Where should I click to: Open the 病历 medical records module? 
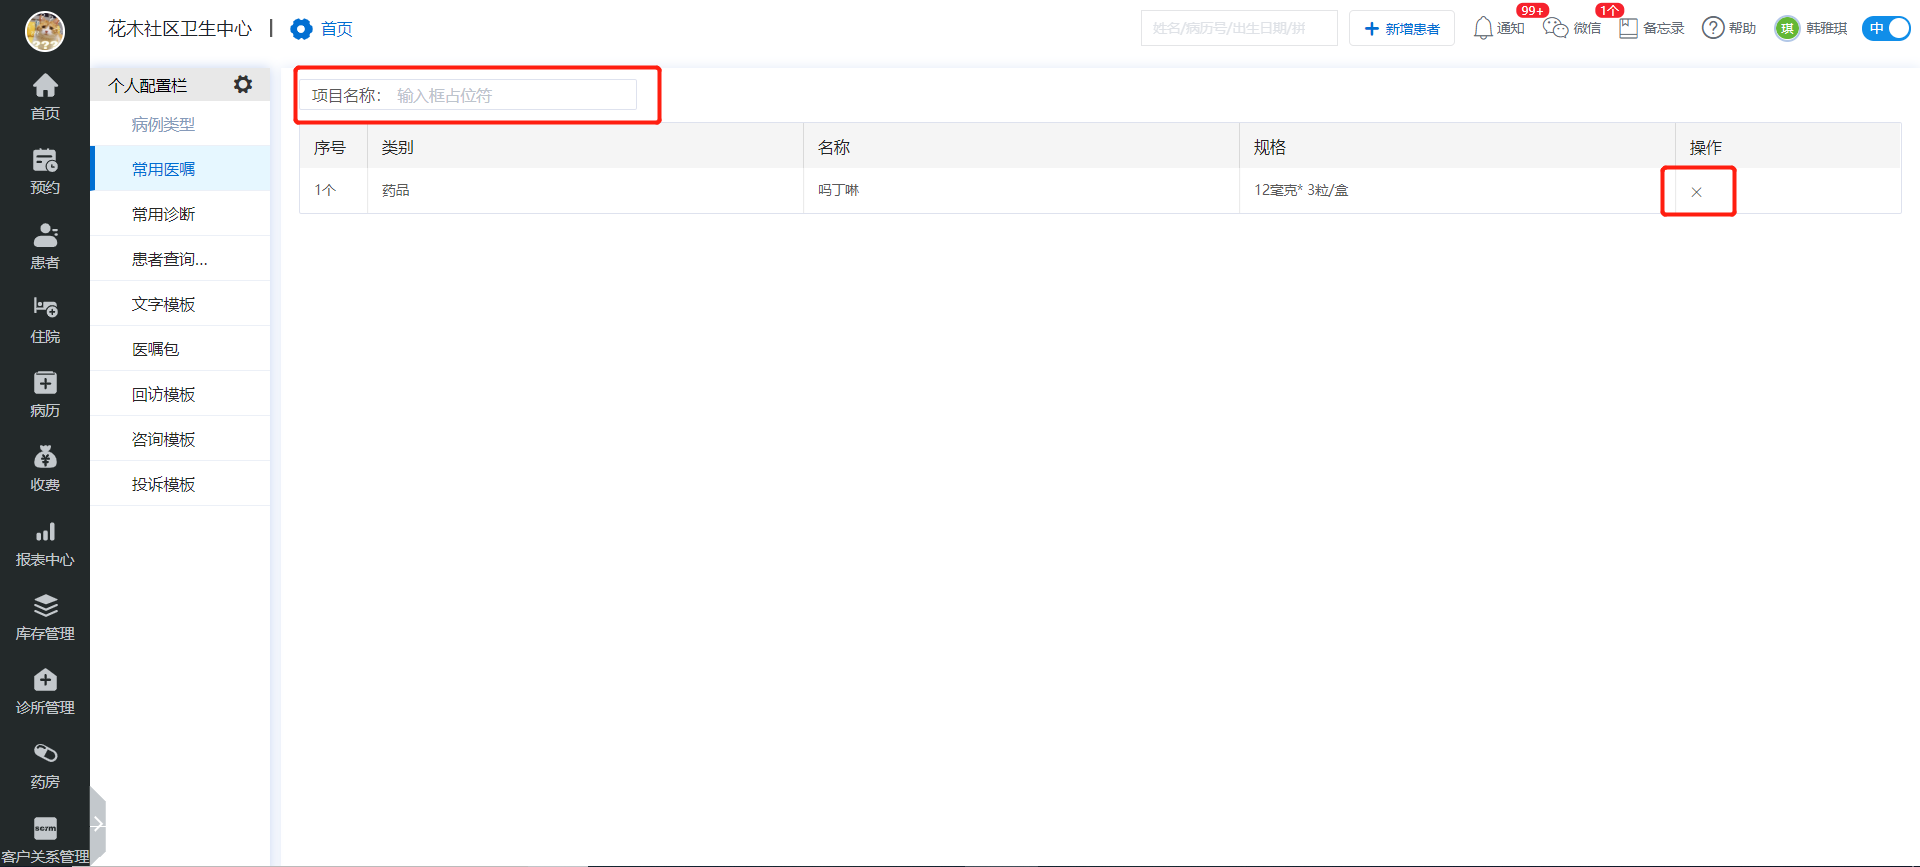tap(45, 395)
